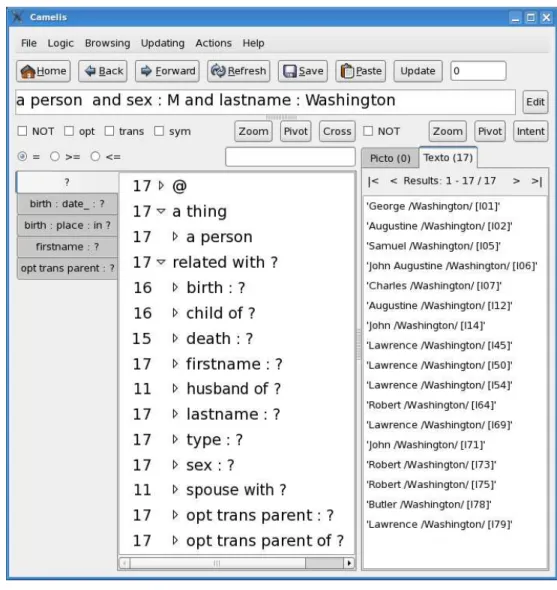Click the Pivot button next to Intent
Viewport: 557px width, 590px height.
(x=490, y=131)
